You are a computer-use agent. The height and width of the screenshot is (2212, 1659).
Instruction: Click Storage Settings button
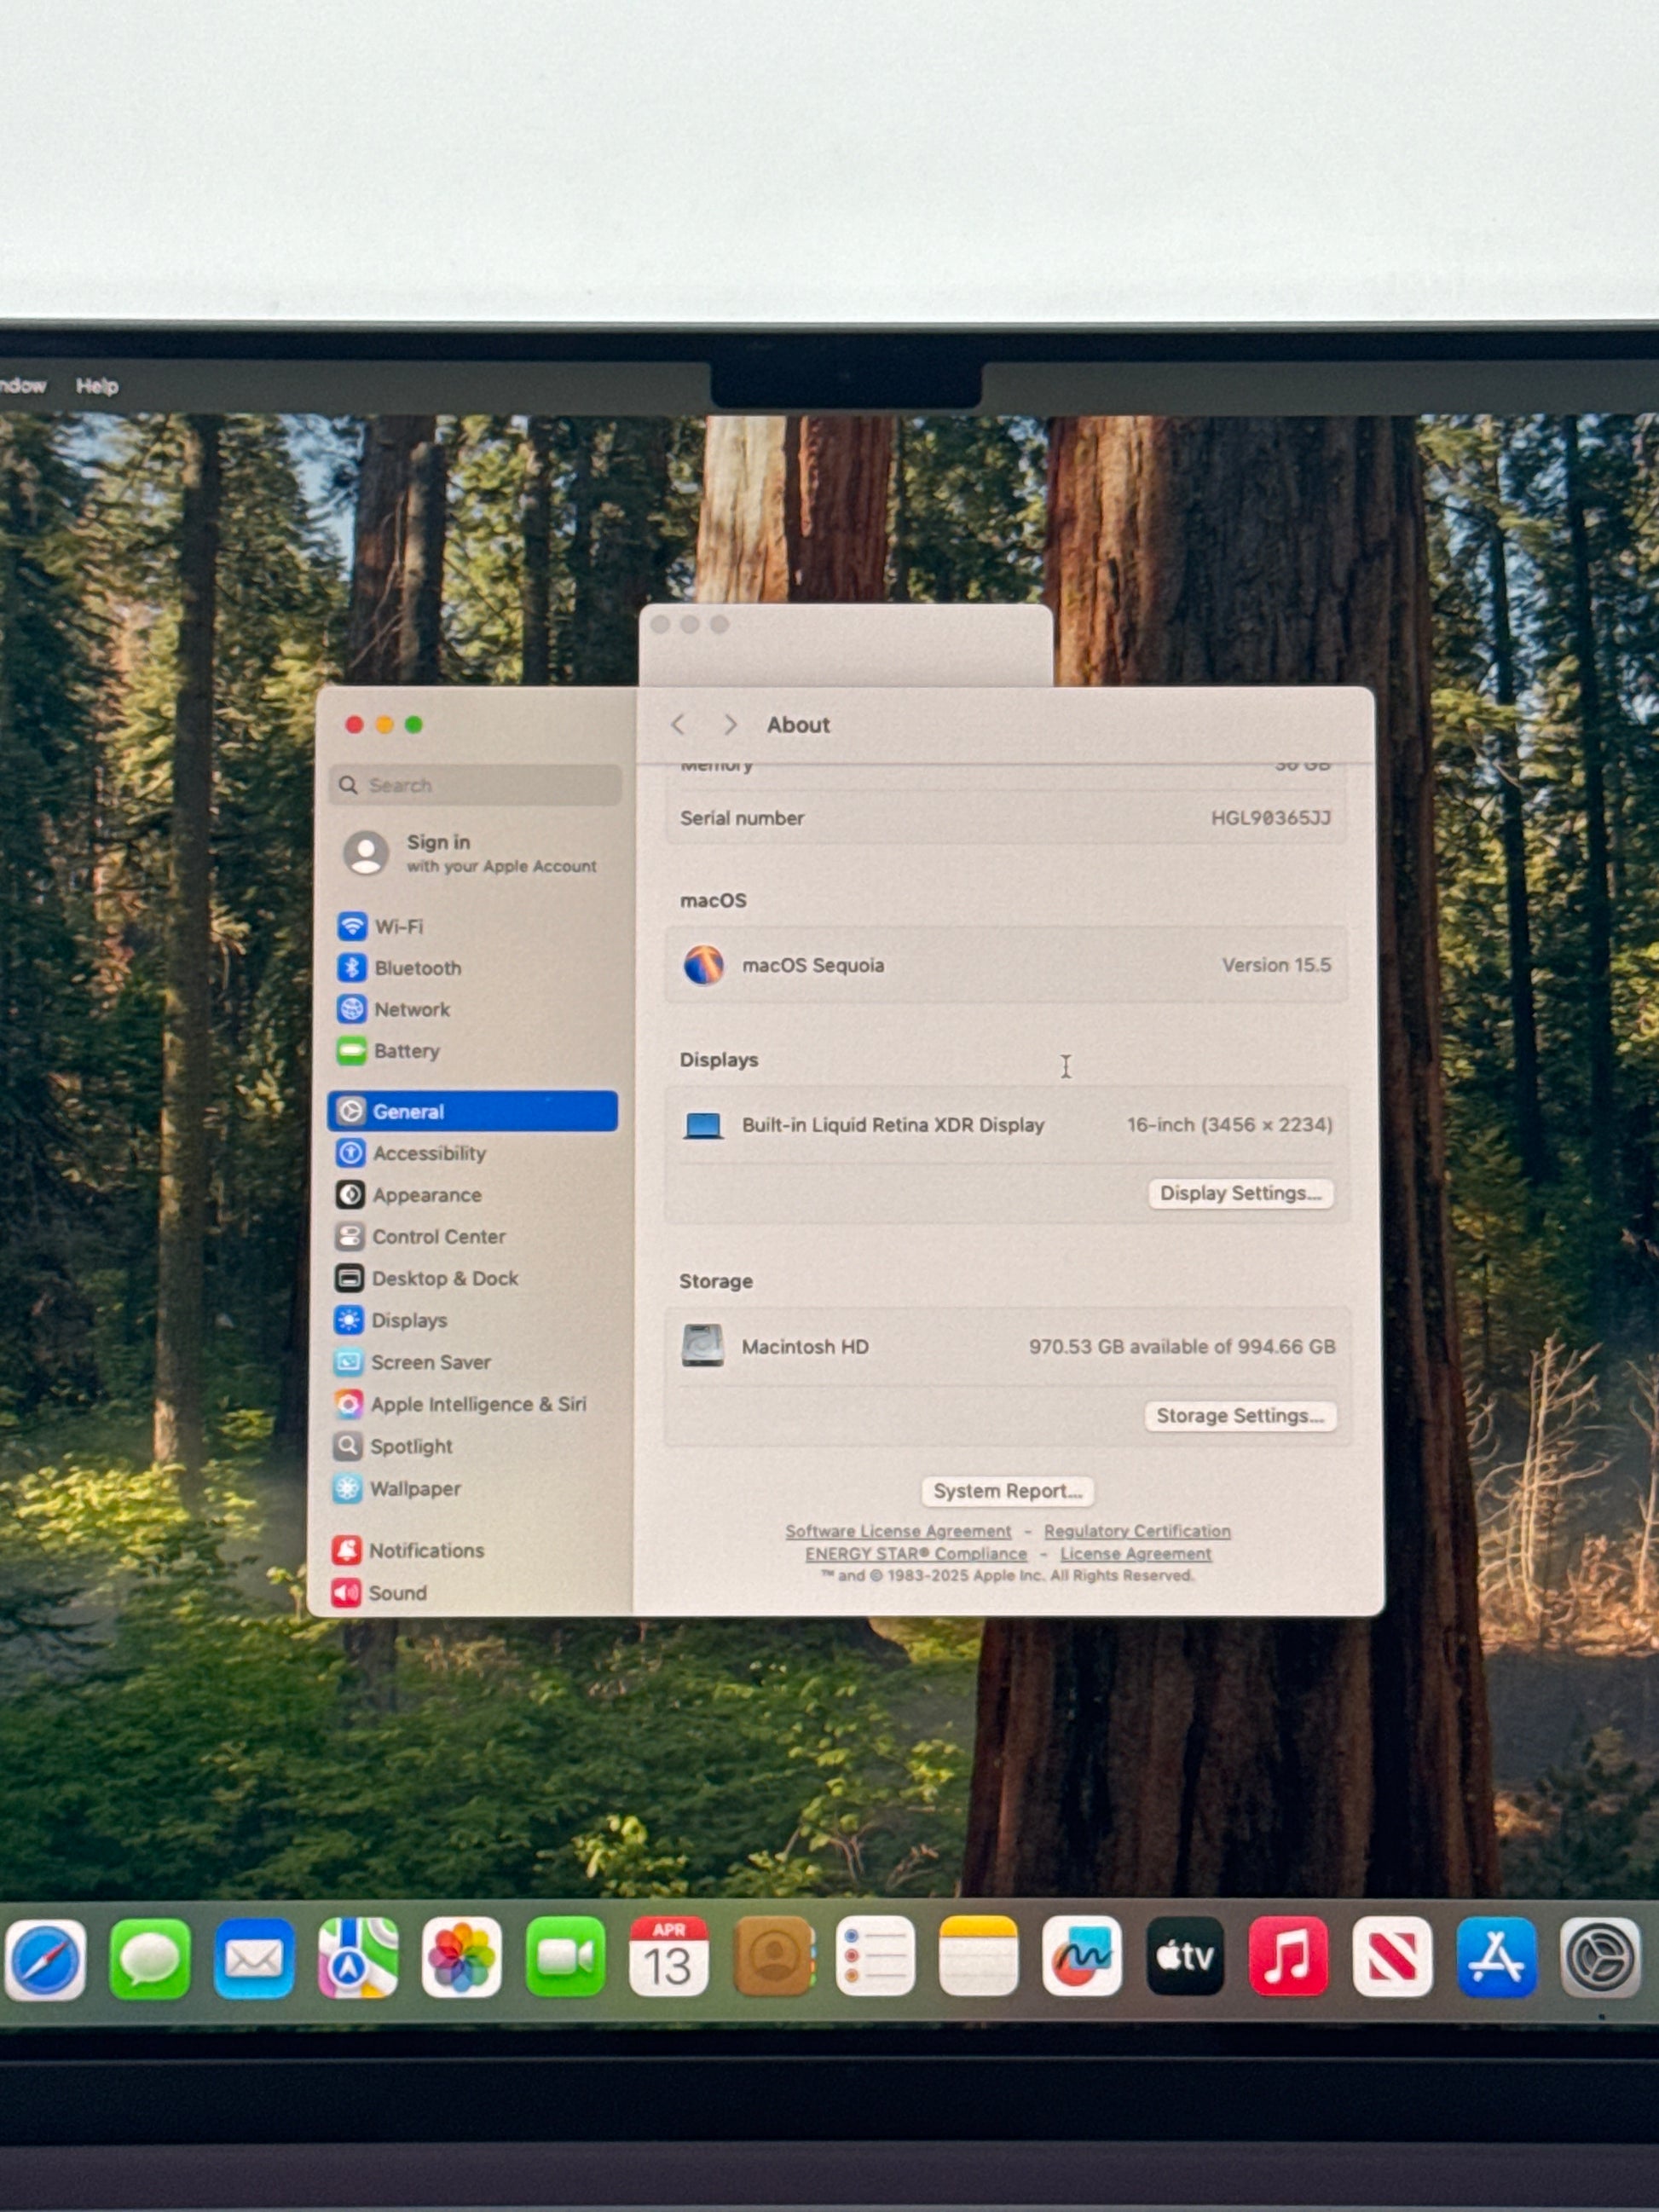1239,1415
